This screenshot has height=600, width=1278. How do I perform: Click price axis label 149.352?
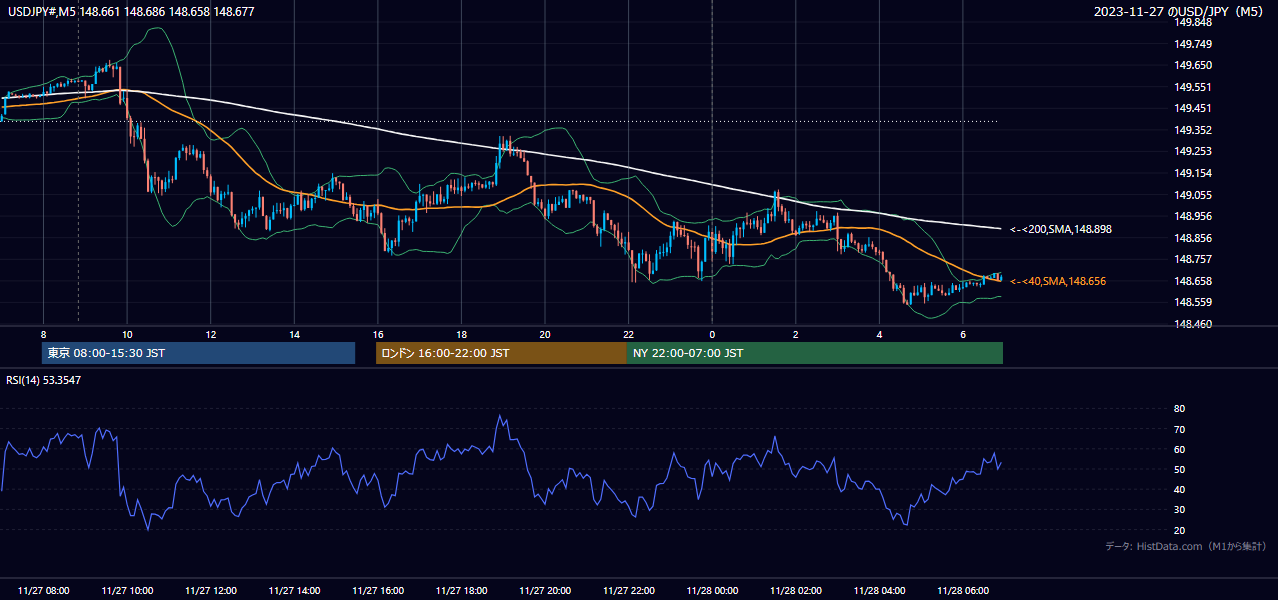(1194, 130)
